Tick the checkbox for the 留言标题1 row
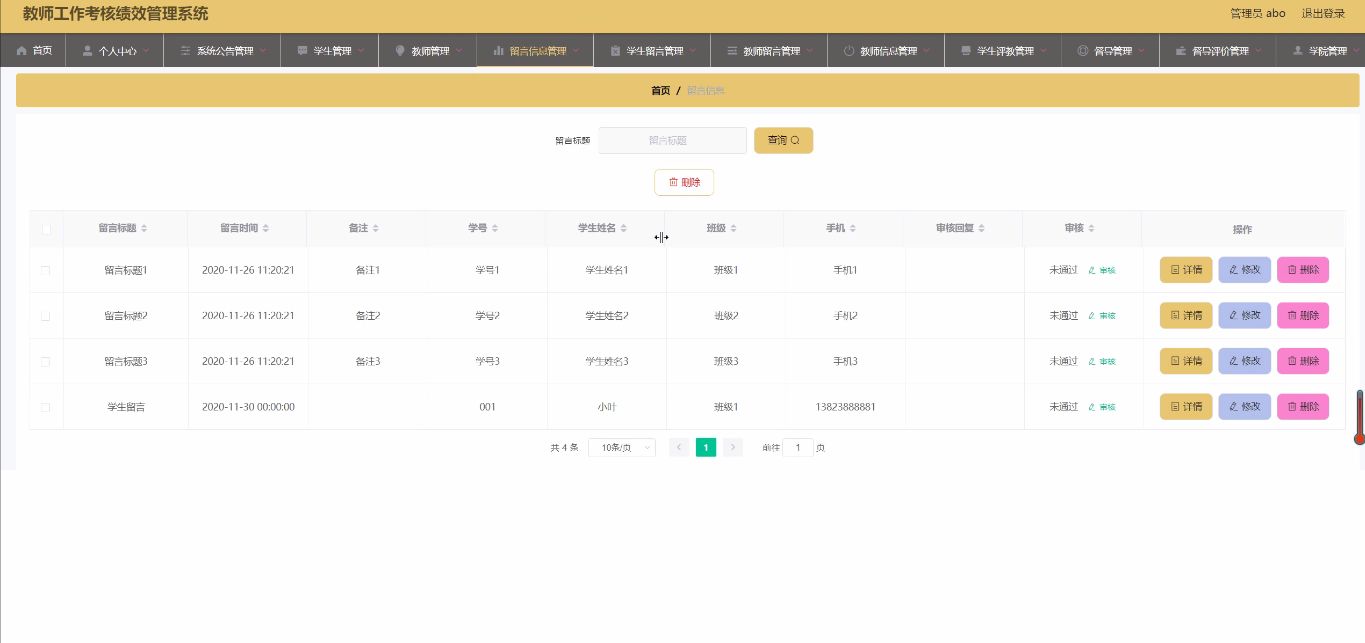This screenshot has height=643, width=1365. click(x=45, y=270)
